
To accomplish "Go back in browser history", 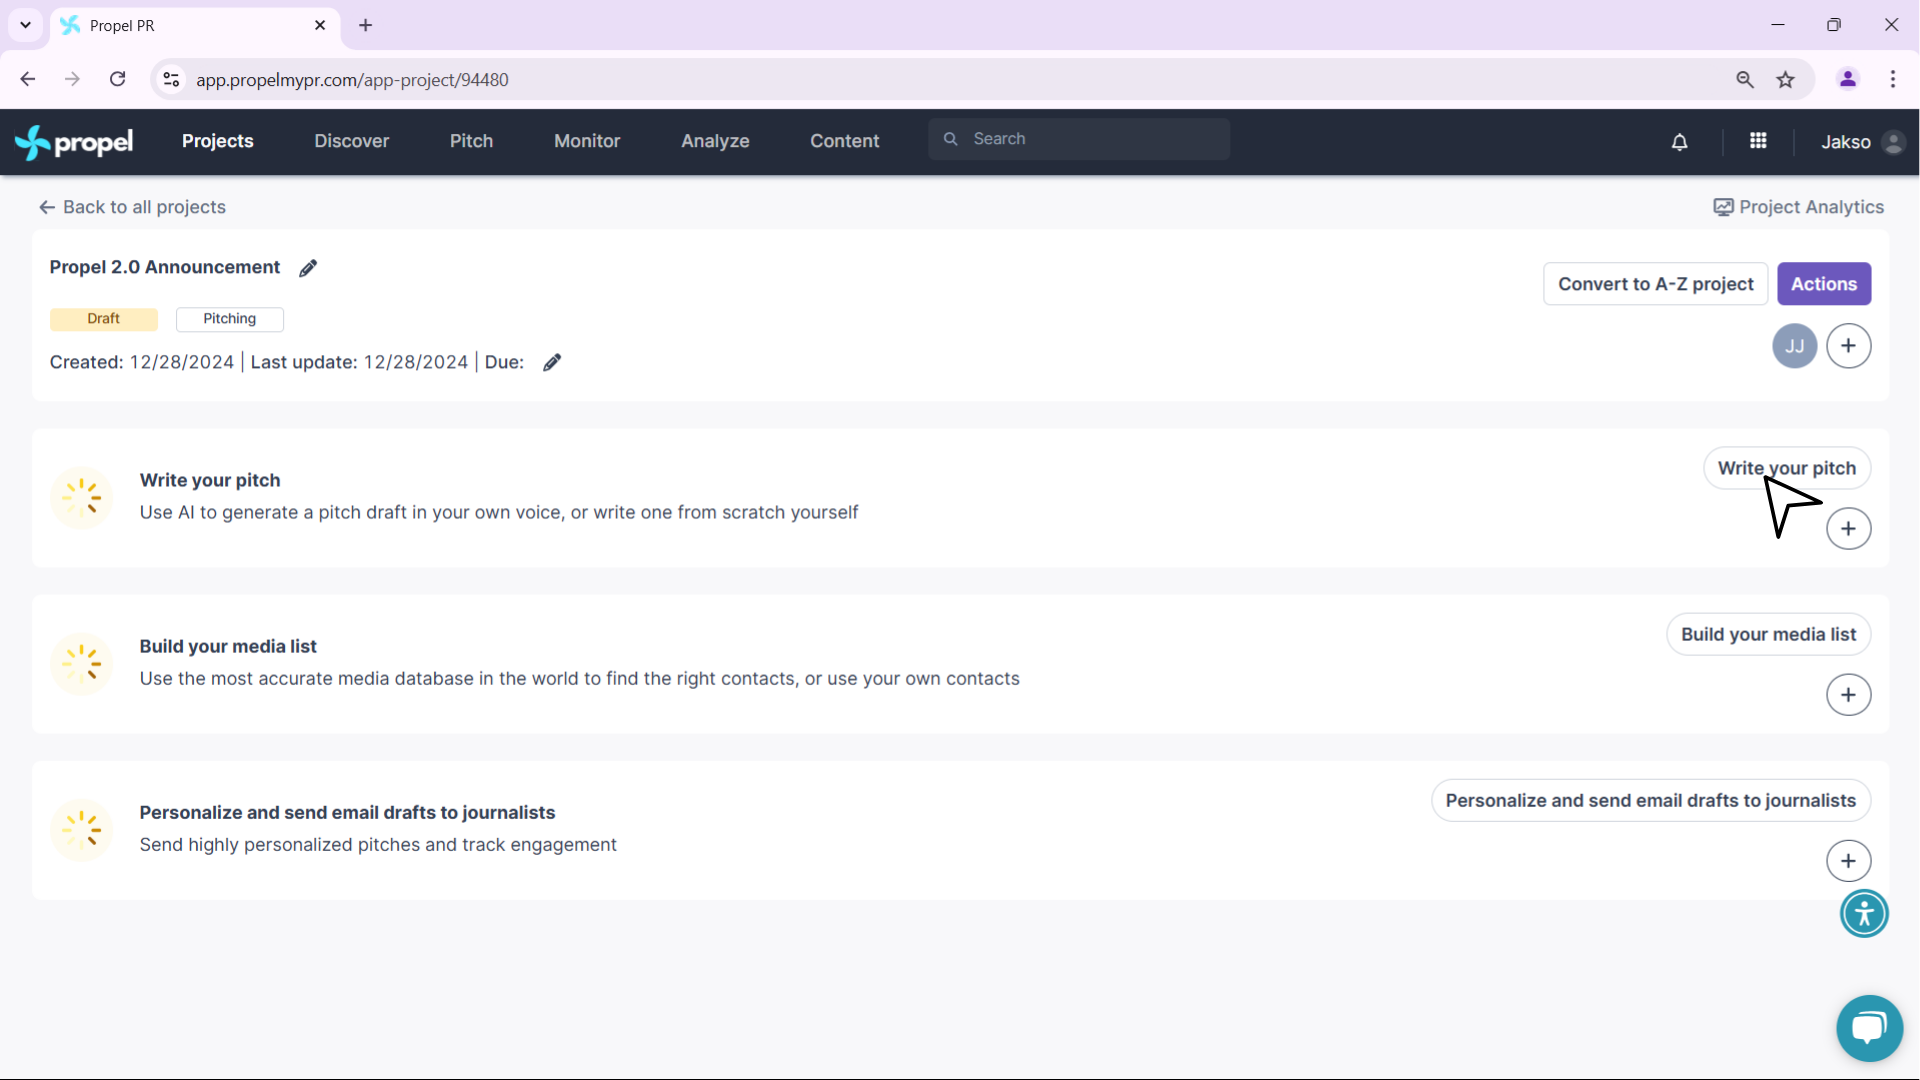I will (28, 79).
